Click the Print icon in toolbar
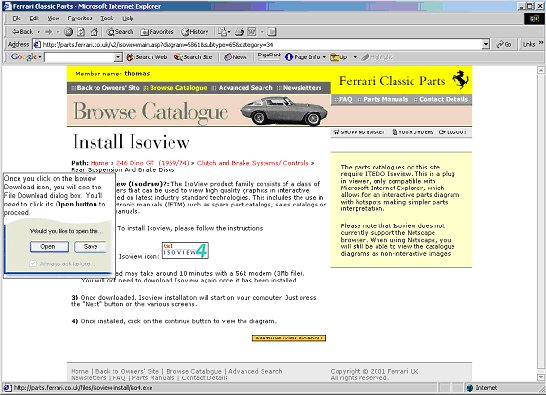 pyautogui.click(x=240, y=32)
